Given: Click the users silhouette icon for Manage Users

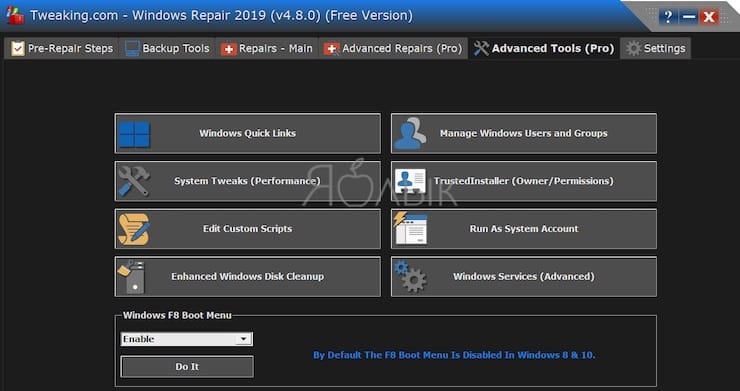Looking at the screenshot, I should 410,134.
